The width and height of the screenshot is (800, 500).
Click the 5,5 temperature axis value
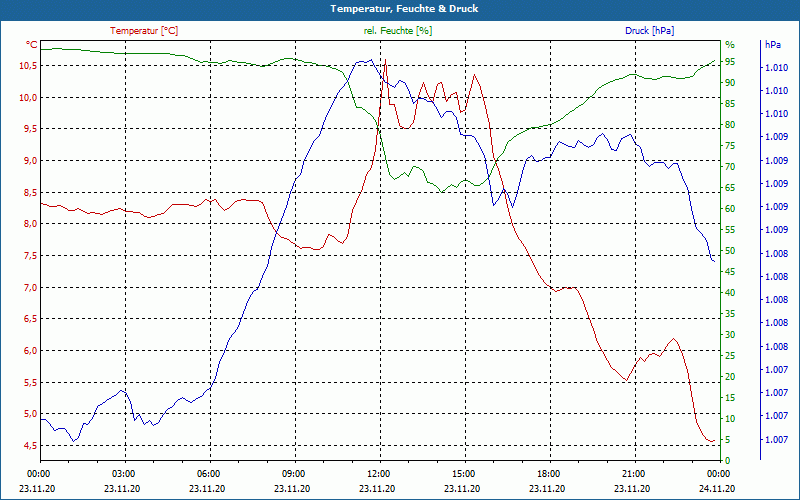[30, 382]
